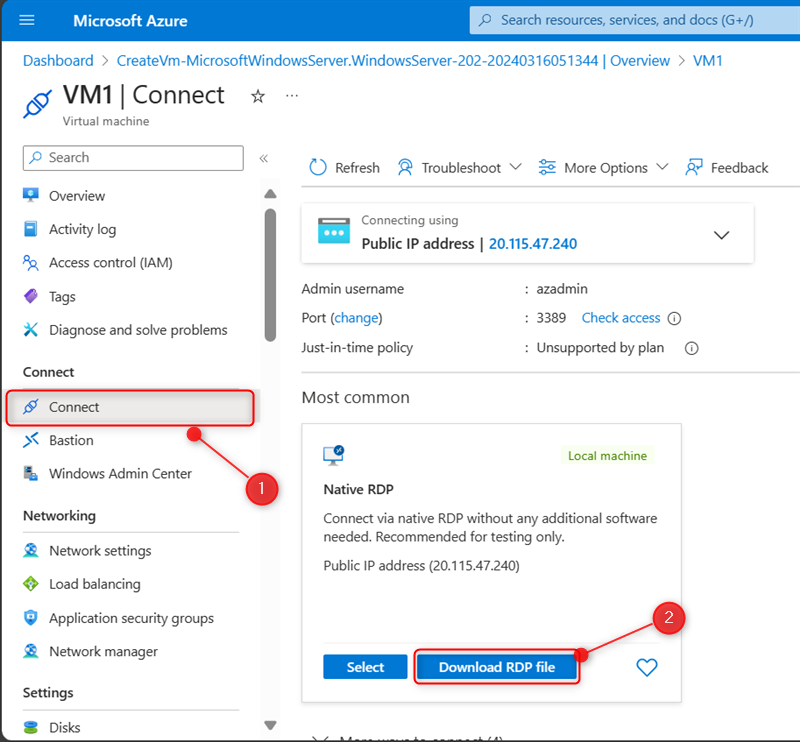Click the Dashboard breadcrumb link
Viewport: 800px width, 742px height.
point(58,61)
